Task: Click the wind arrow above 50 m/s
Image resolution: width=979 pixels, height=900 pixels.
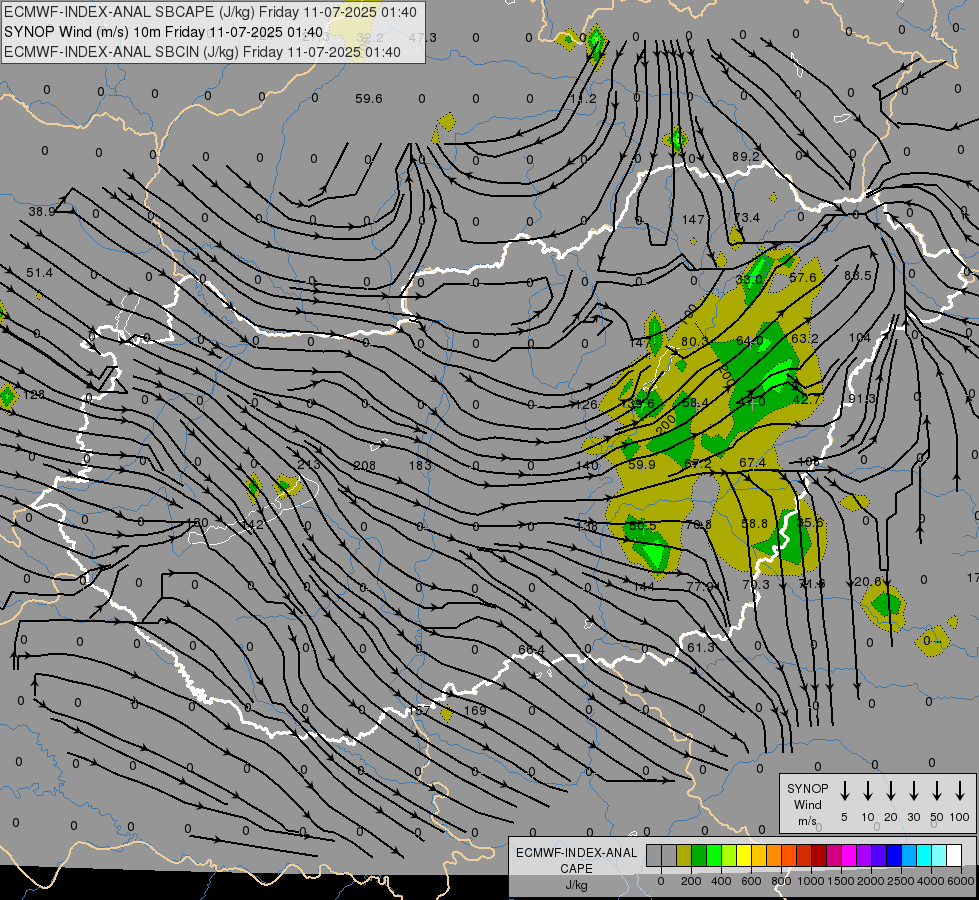Action: point(937,791)
